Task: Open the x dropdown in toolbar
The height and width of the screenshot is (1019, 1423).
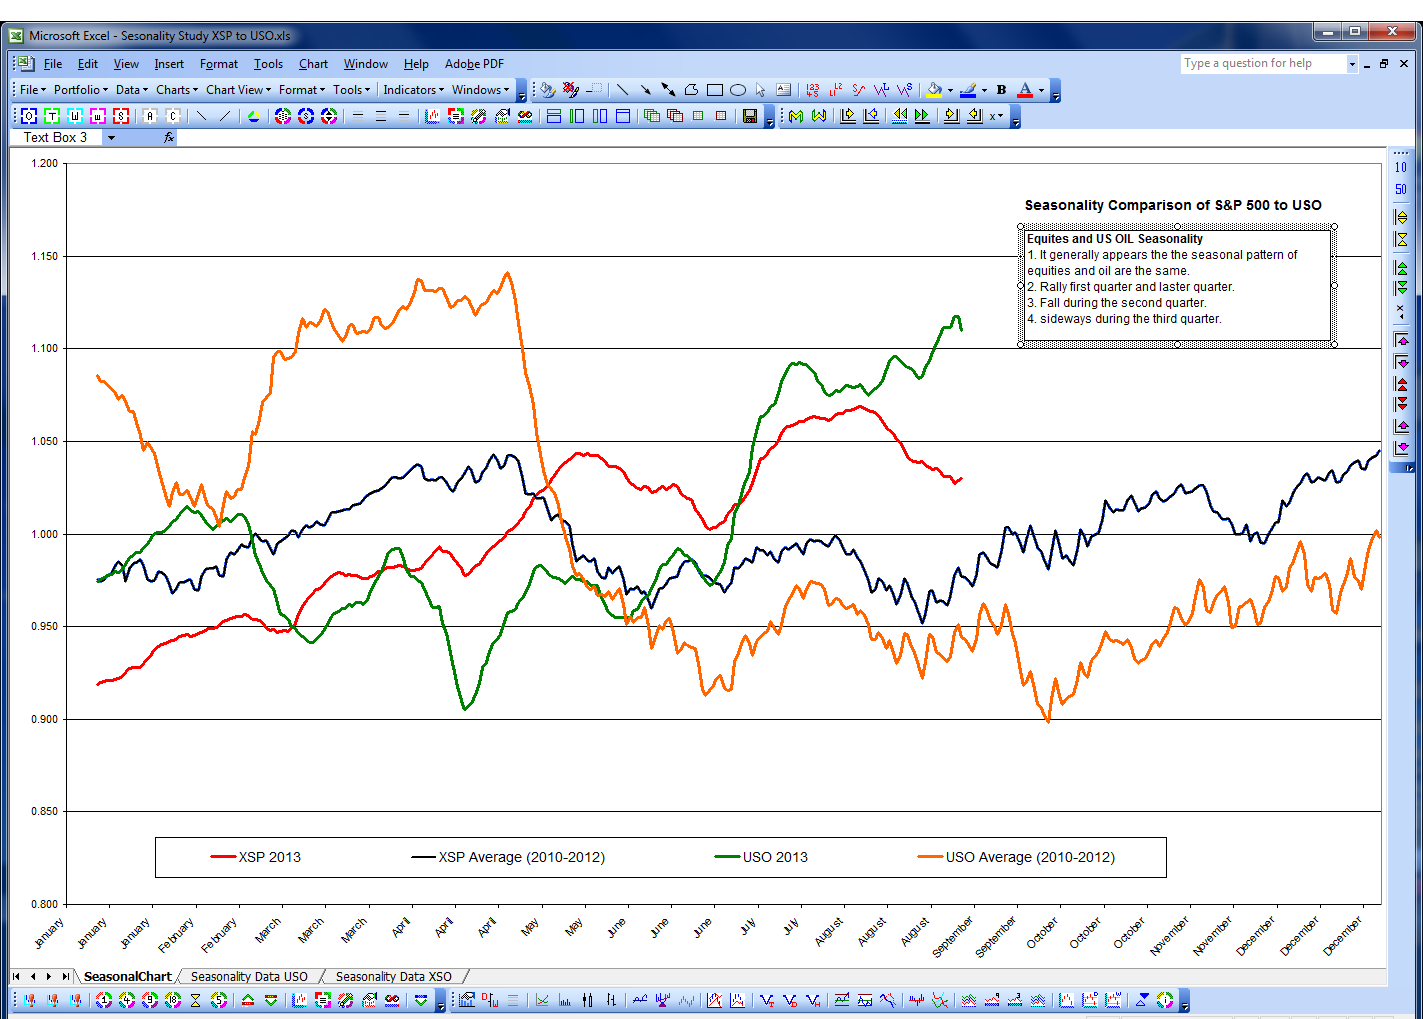Action: pos(995,116)
